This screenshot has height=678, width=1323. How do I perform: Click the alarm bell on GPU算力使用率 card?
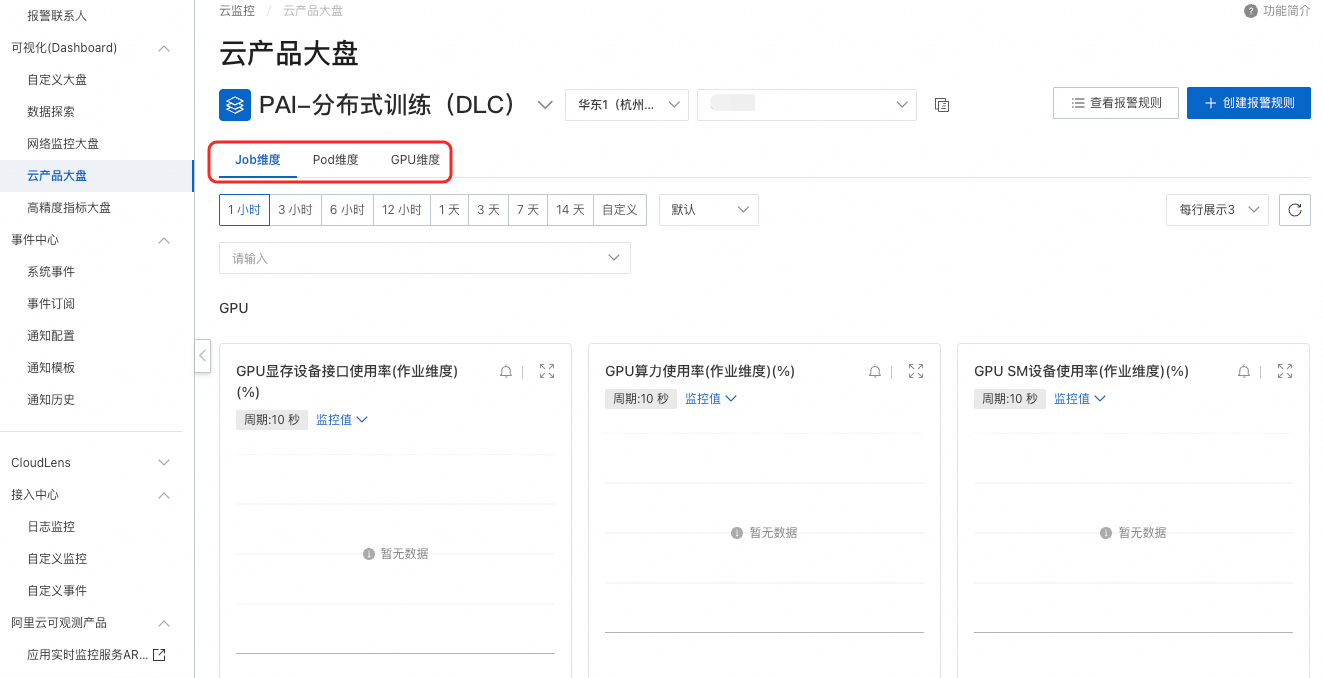click(875, 371)
